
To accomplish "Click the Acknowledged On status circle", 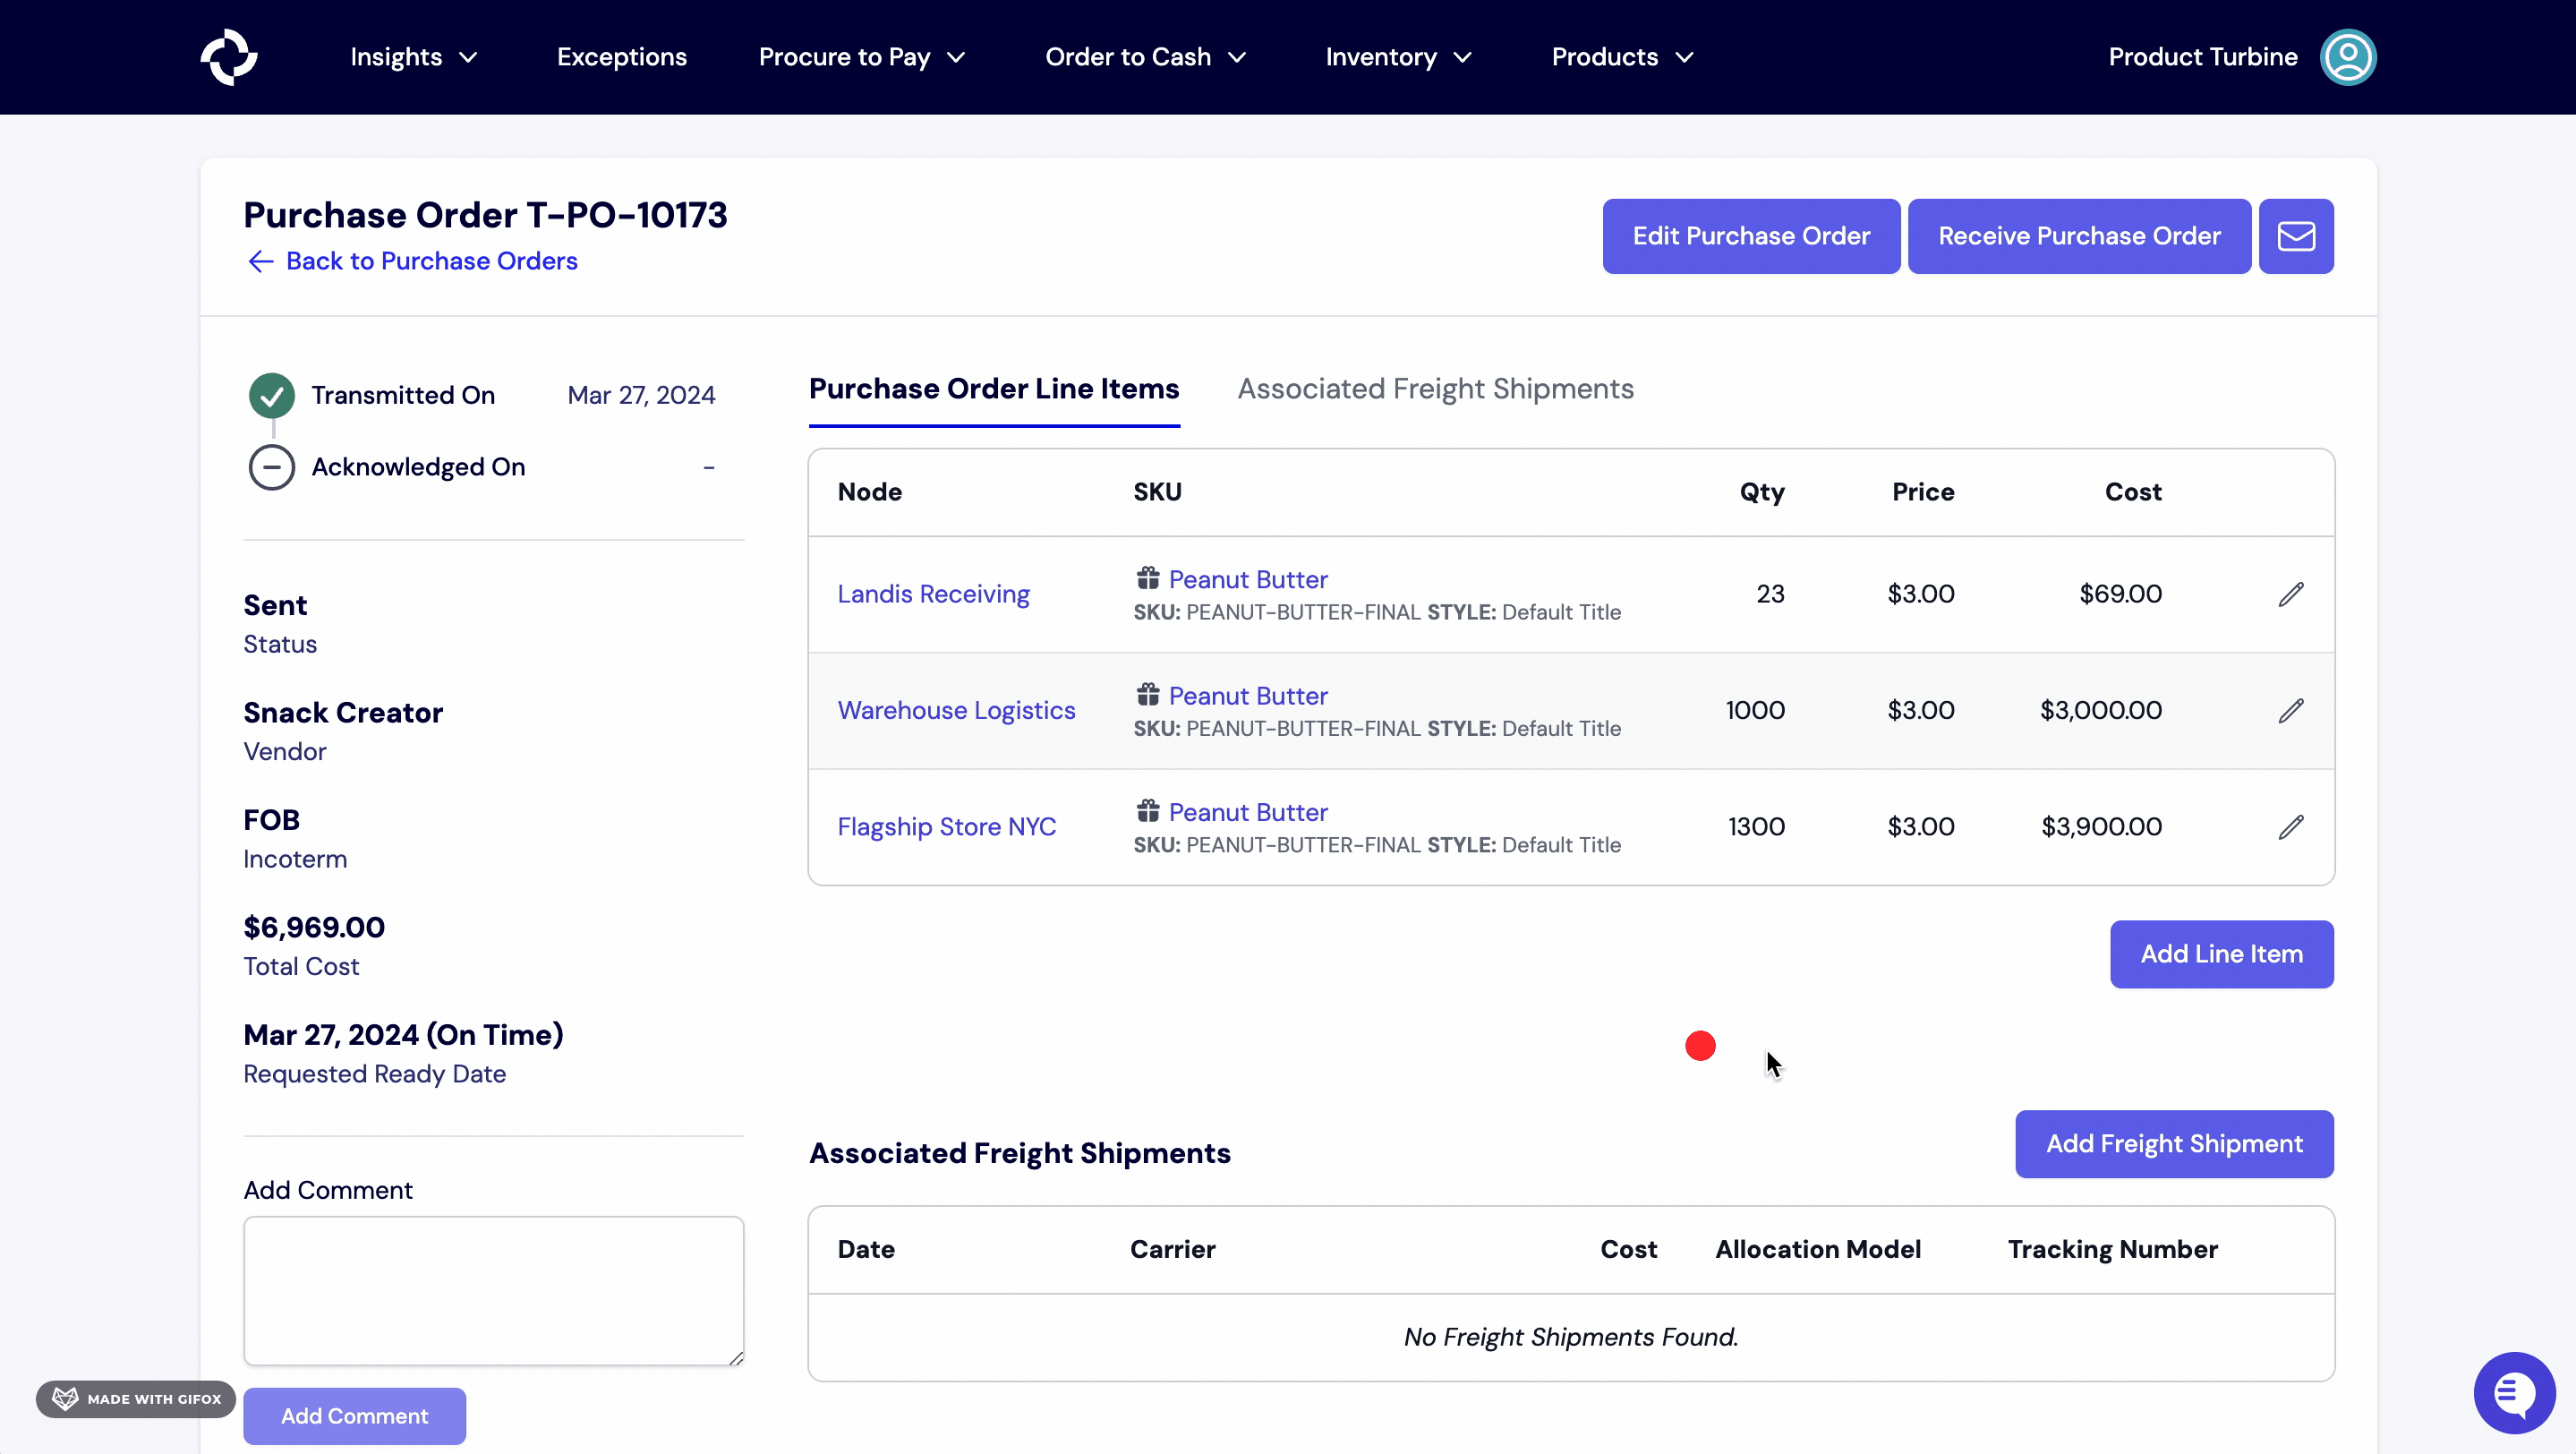I will click(x=271, y=467).
